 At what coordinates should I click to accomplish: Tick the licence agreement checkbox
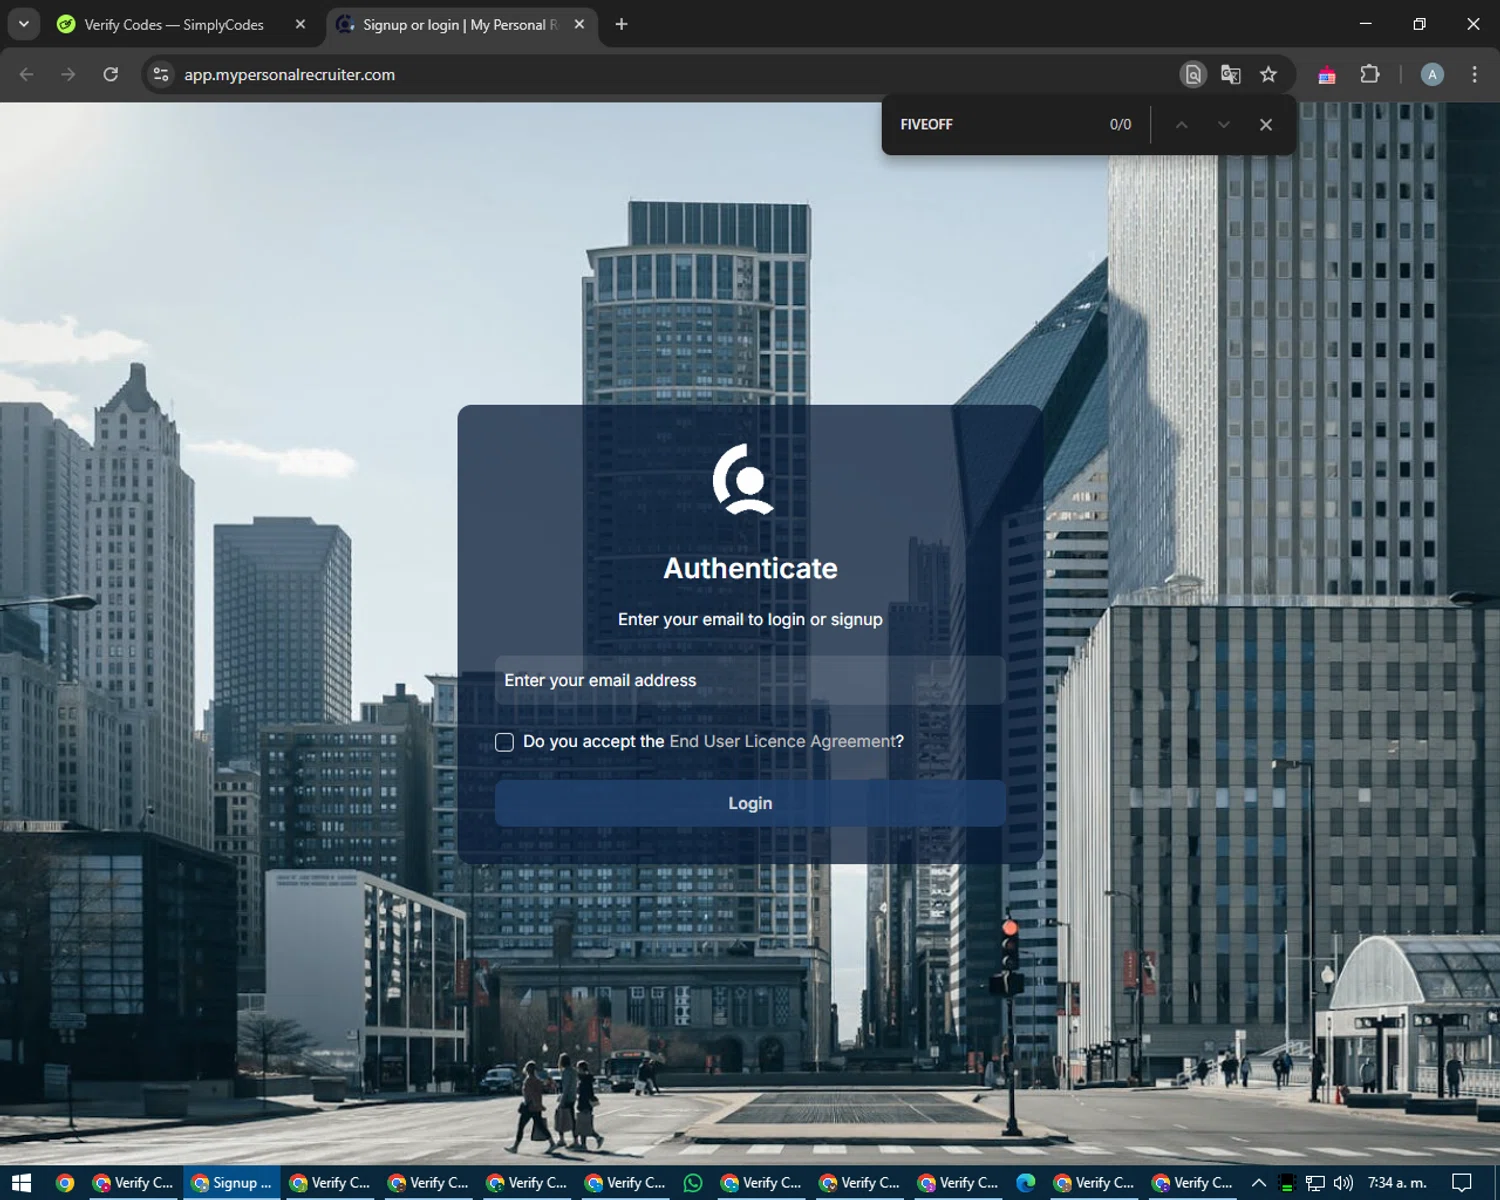504,742
